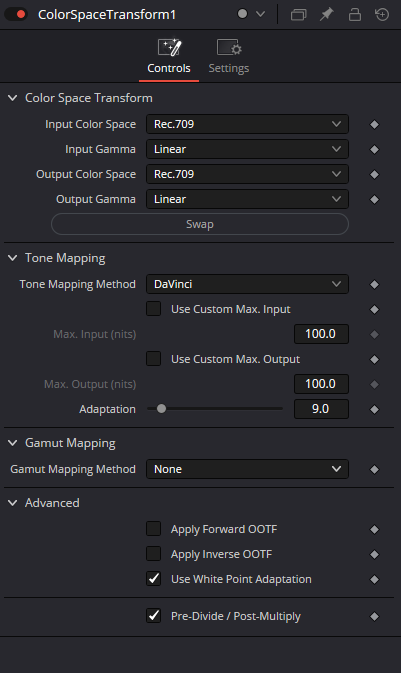Add keyframe for Use White Point Adaptation
The height and width of the screenshot is (673, 401).
tap(374, 579)
